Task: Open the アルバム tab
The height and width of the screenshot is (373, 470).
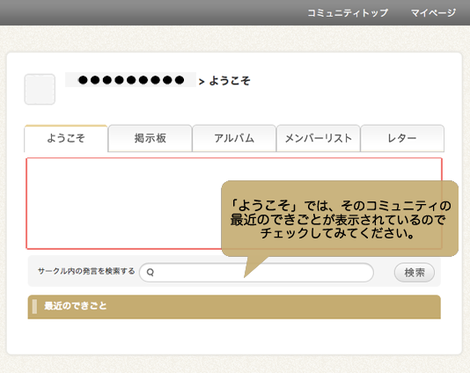Action: point(234,138)
